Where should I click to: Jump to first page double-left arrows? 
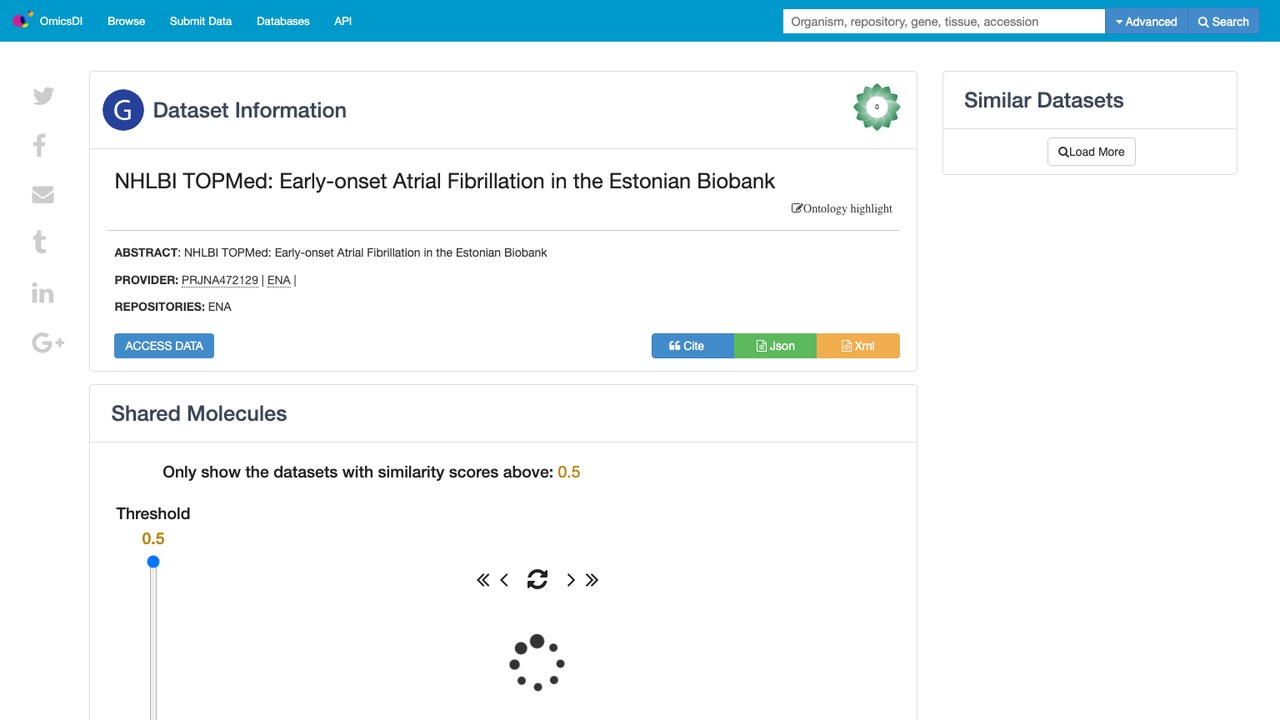pos(483,580)
